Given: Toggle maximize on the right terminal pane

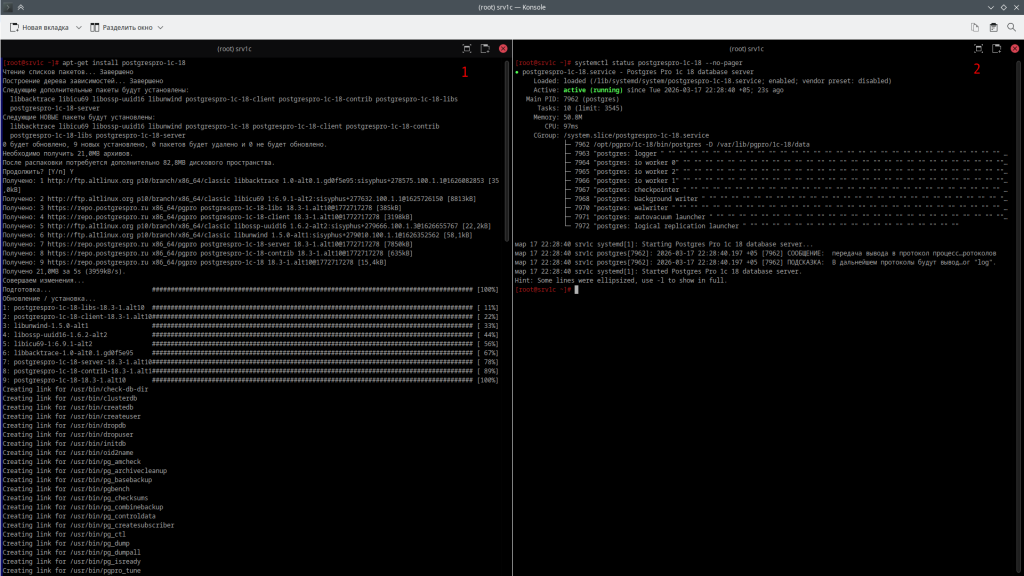Looking at the screenshot, I should 979,48.
